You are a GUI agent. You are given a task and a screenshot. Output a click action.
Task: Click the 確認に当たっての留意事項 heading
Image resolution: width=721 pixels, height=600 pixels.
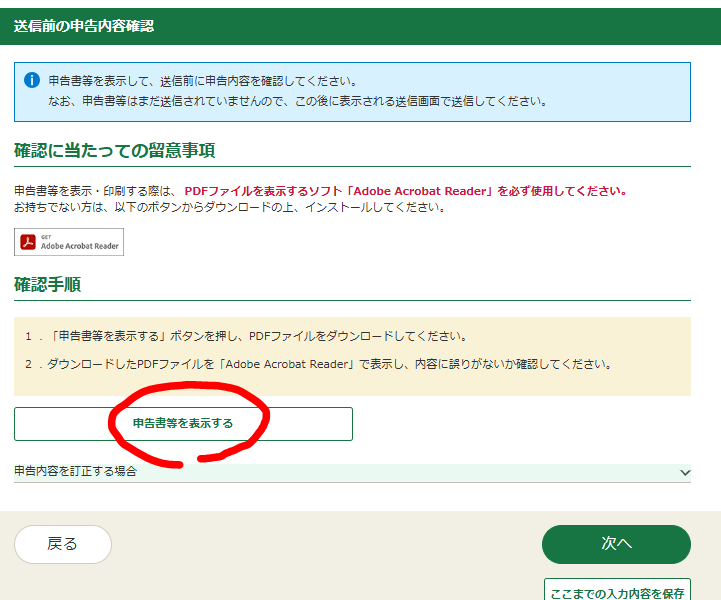point(115,151)
